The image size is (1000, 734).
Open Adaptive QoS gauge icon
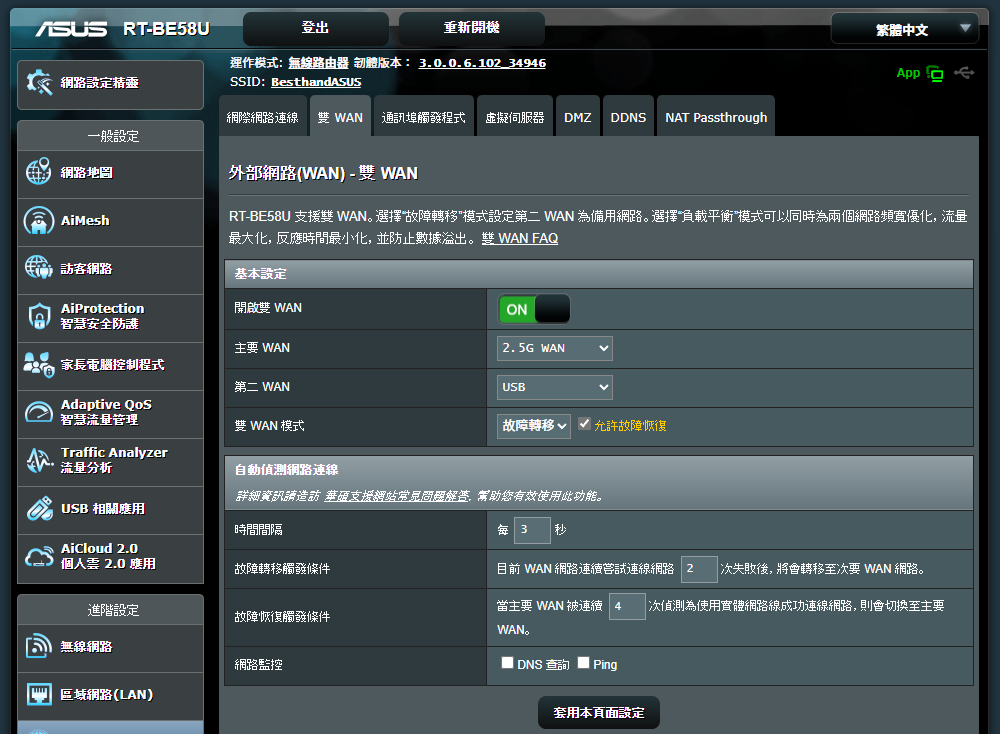tap(38, 412)
